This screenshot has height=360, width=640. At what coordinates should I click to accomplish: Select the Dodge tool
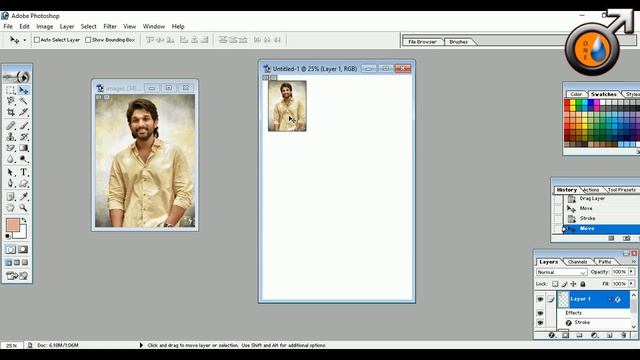(x=23, y=159)
